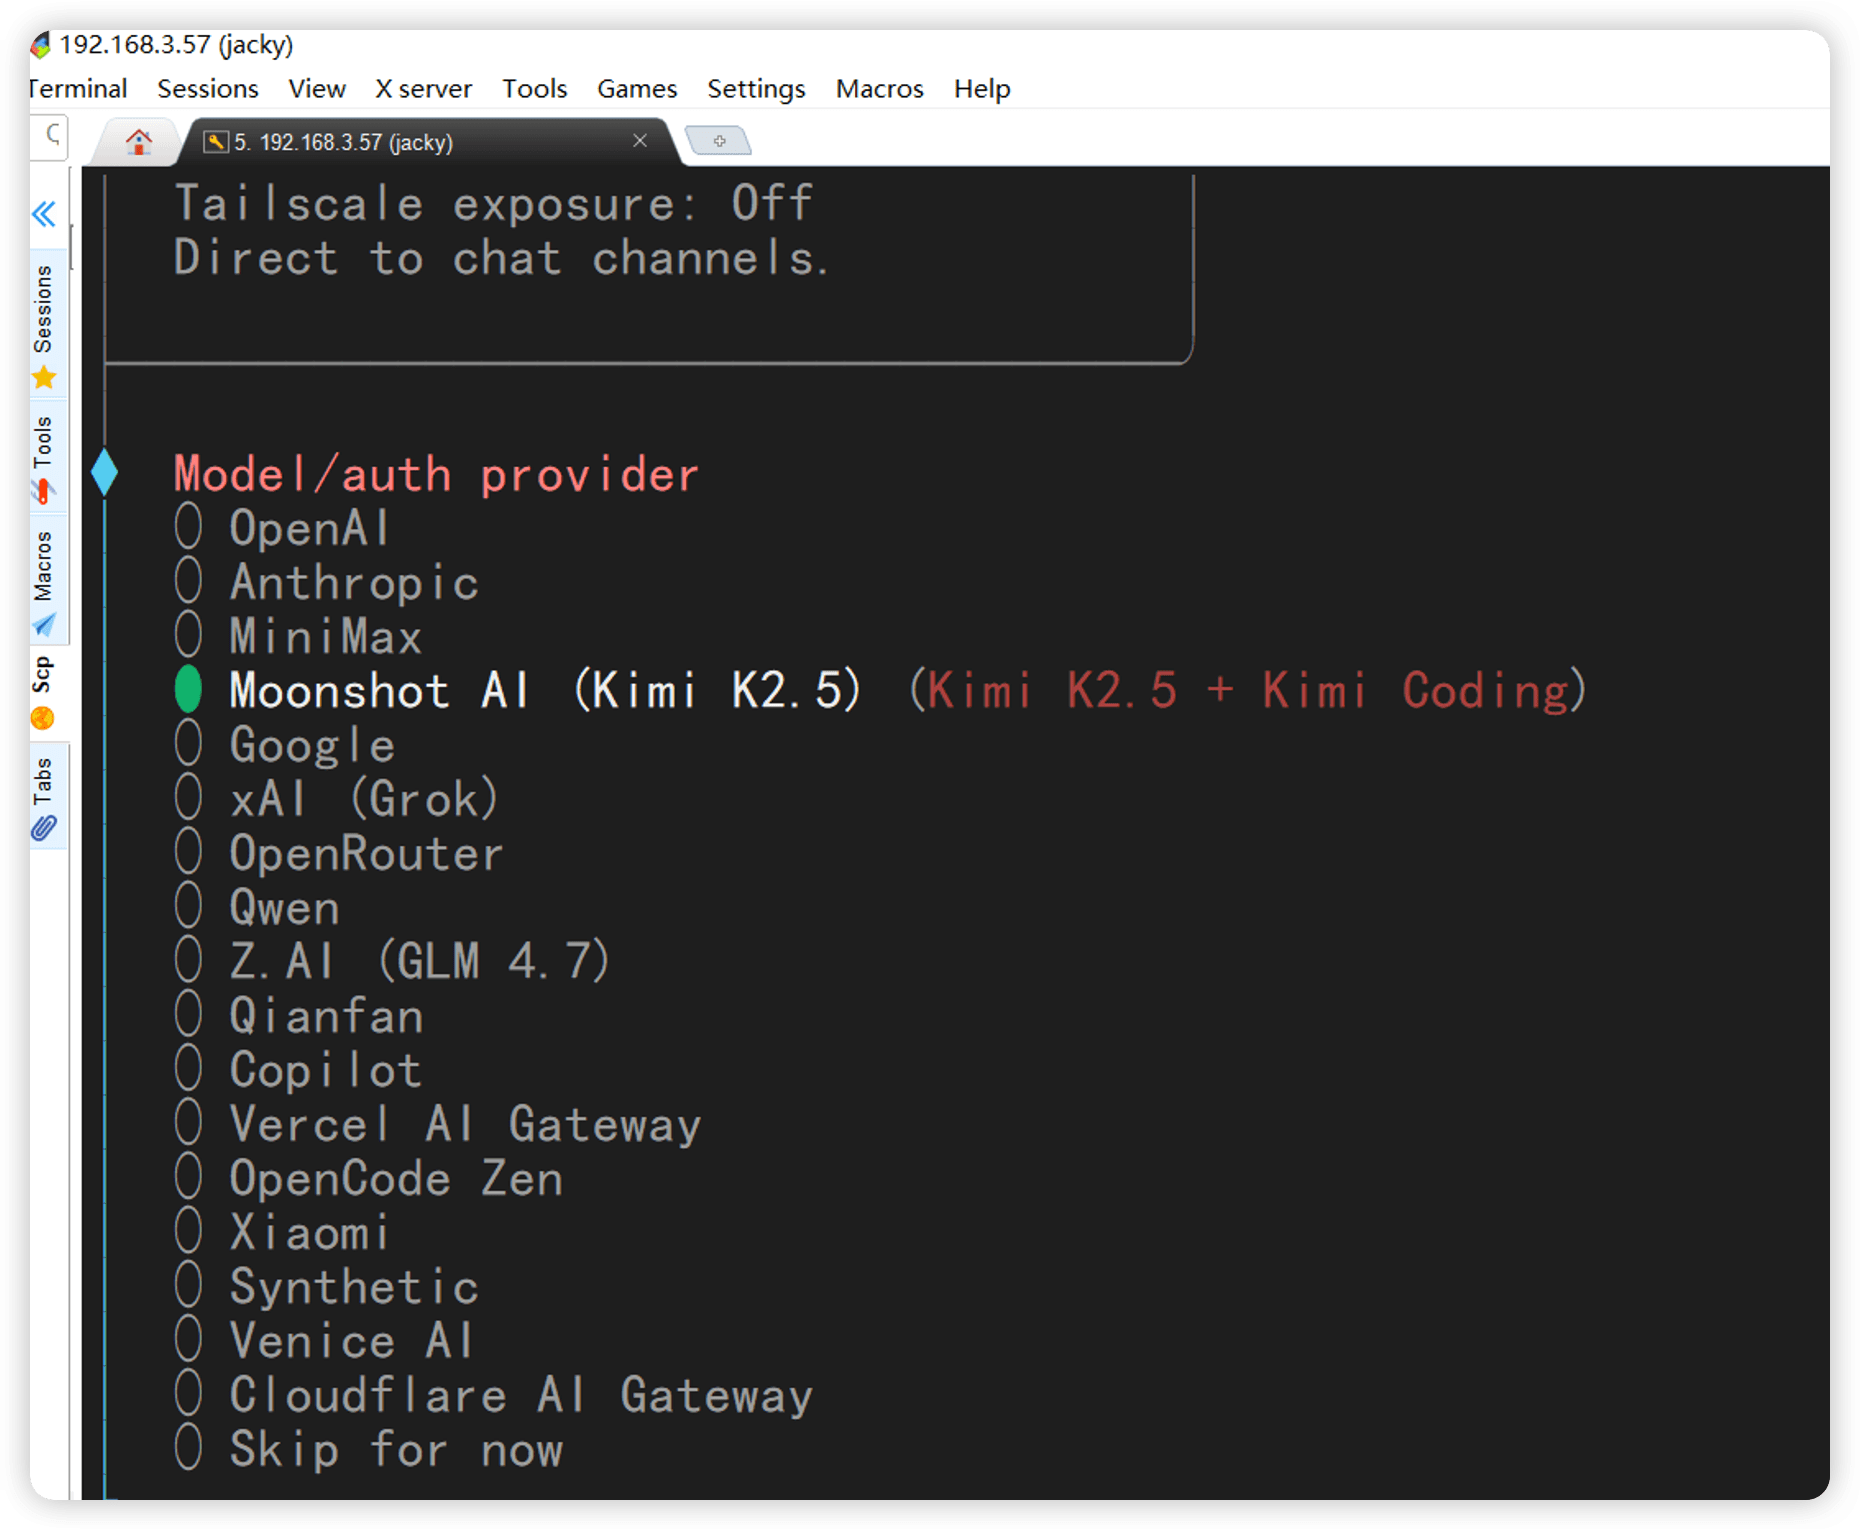Select the Anthropic provider option
The image size is (1860, 1530).
pyautogui.click(x=326, y=582)
